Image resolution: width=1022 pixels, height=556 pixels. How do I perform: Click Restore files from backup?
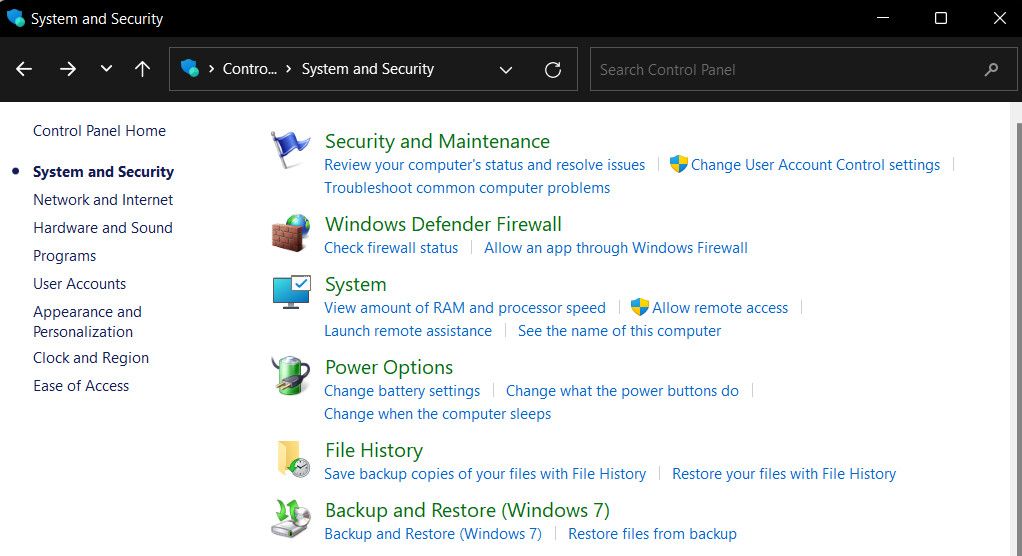point(652,533)
